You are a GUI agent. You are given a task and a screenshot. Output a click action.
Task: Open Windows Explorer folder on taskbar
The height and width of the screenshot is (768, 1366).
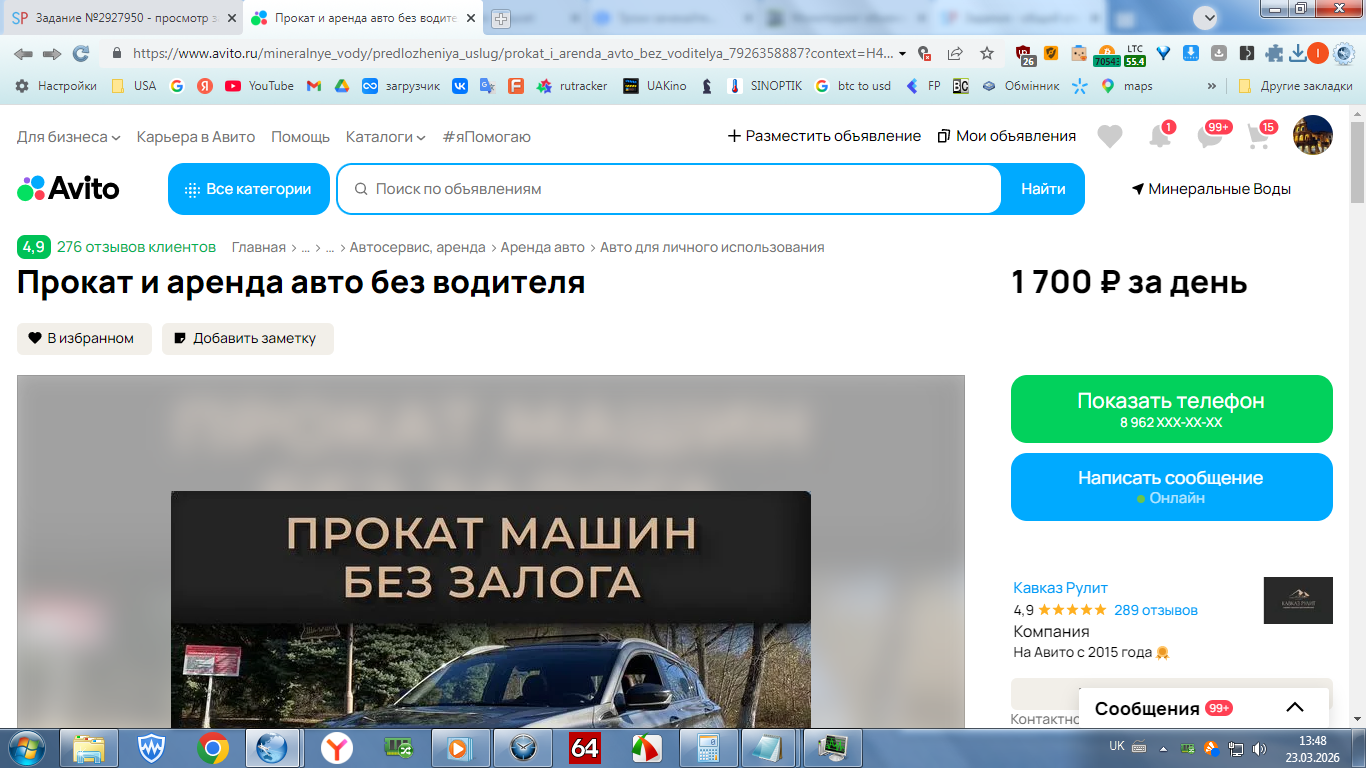click(89, 747)
